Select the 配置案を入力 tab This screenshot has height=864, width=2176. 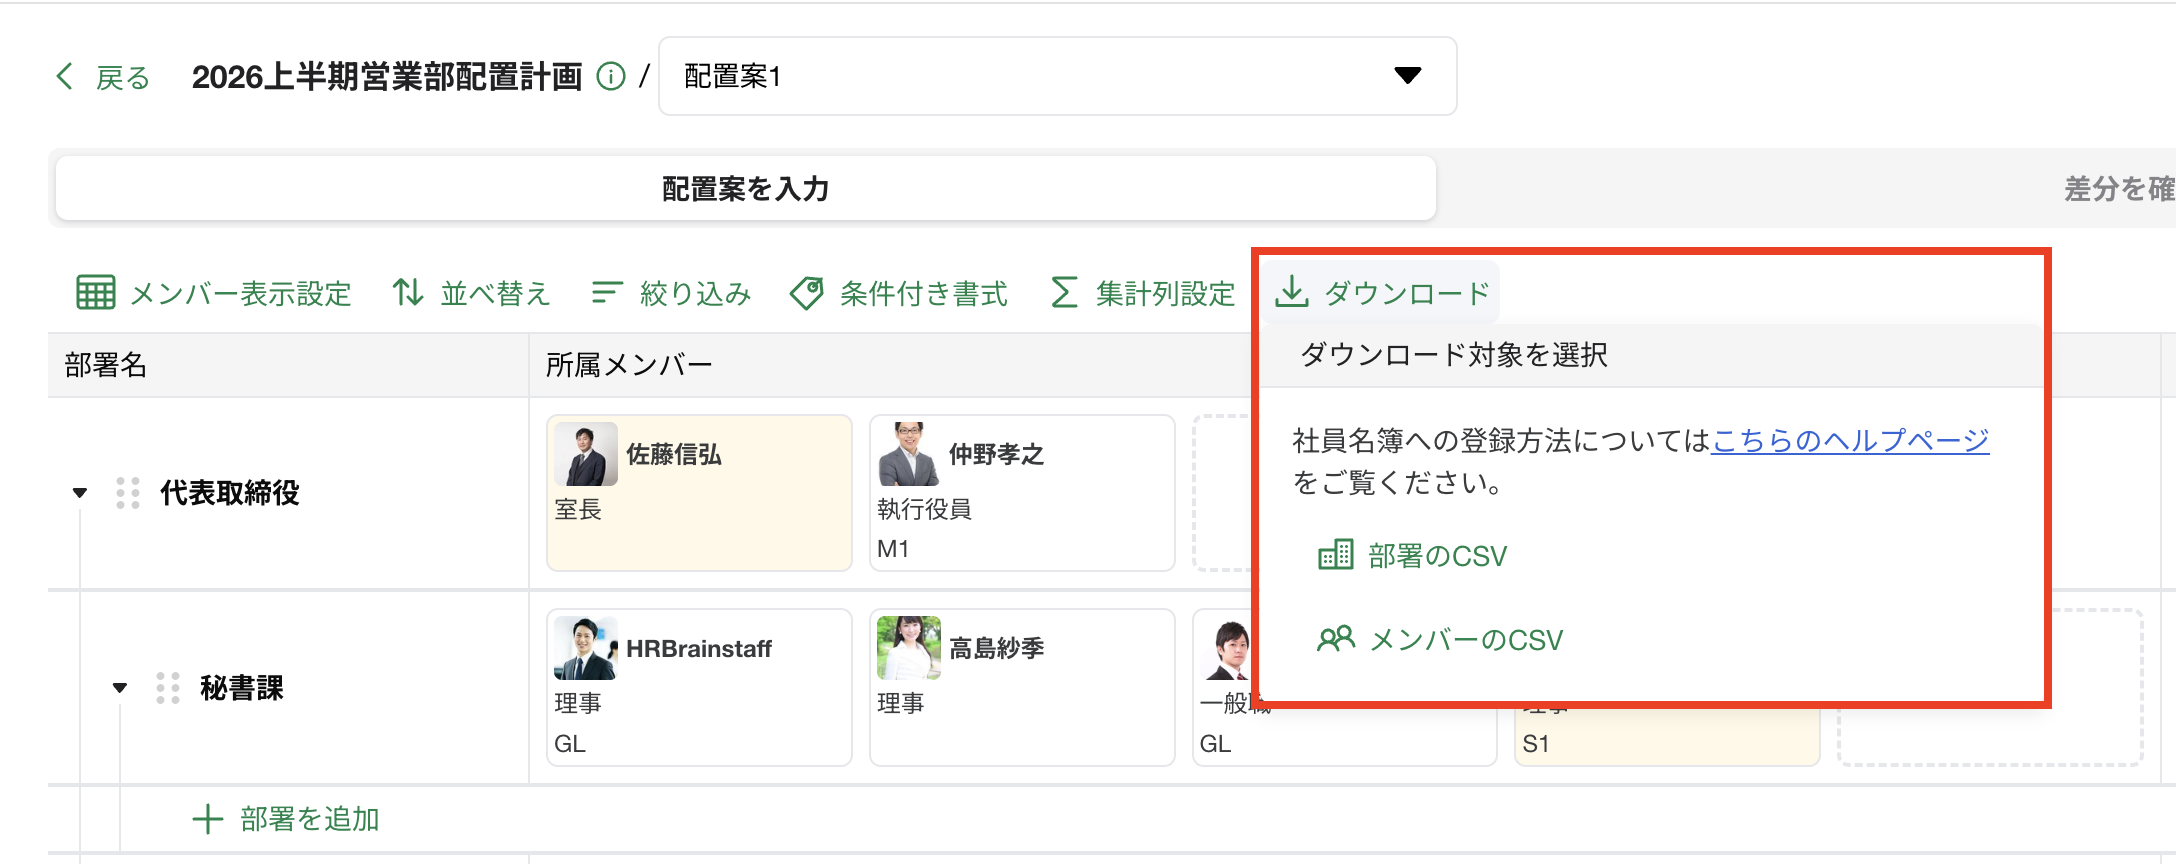coord(745,188)
